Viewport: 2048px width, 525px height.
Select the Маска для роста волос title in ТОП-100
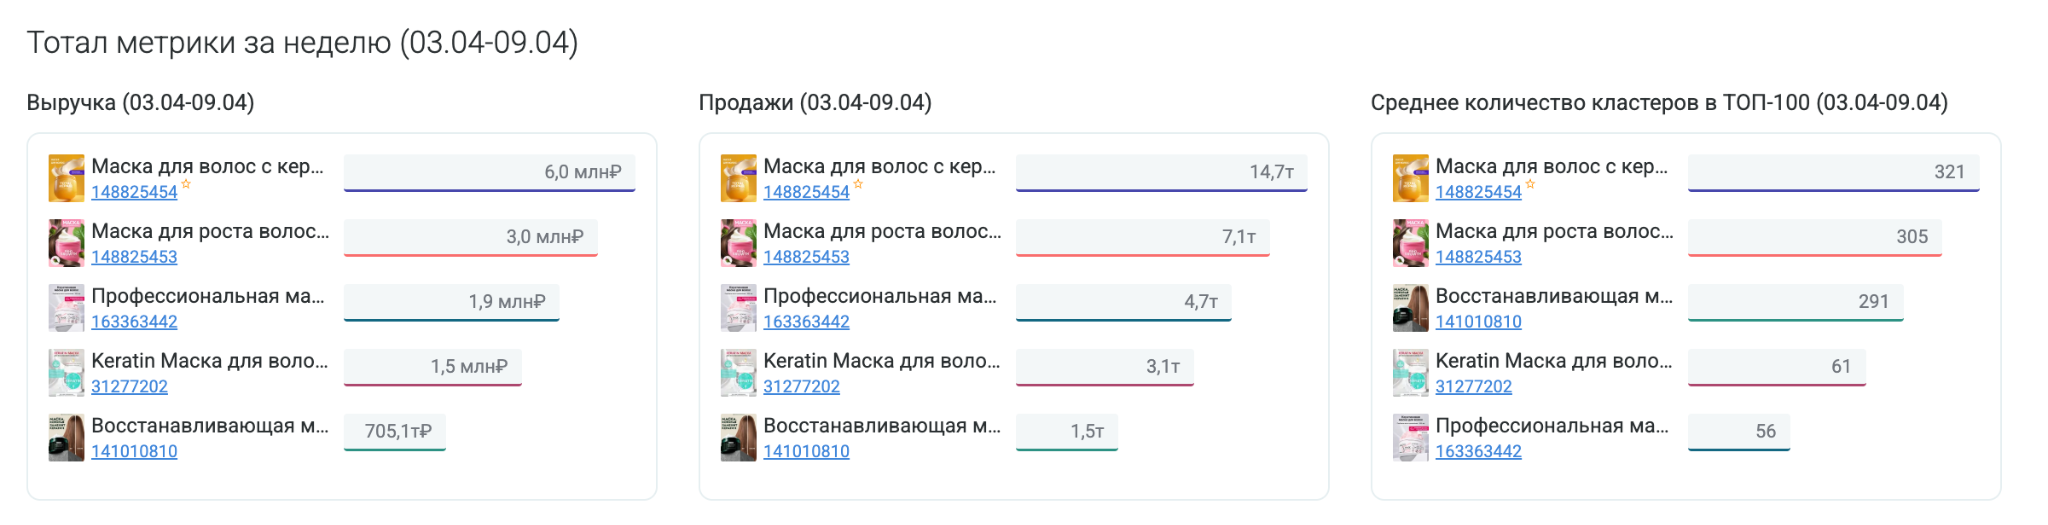click(x=1554, y=231)
